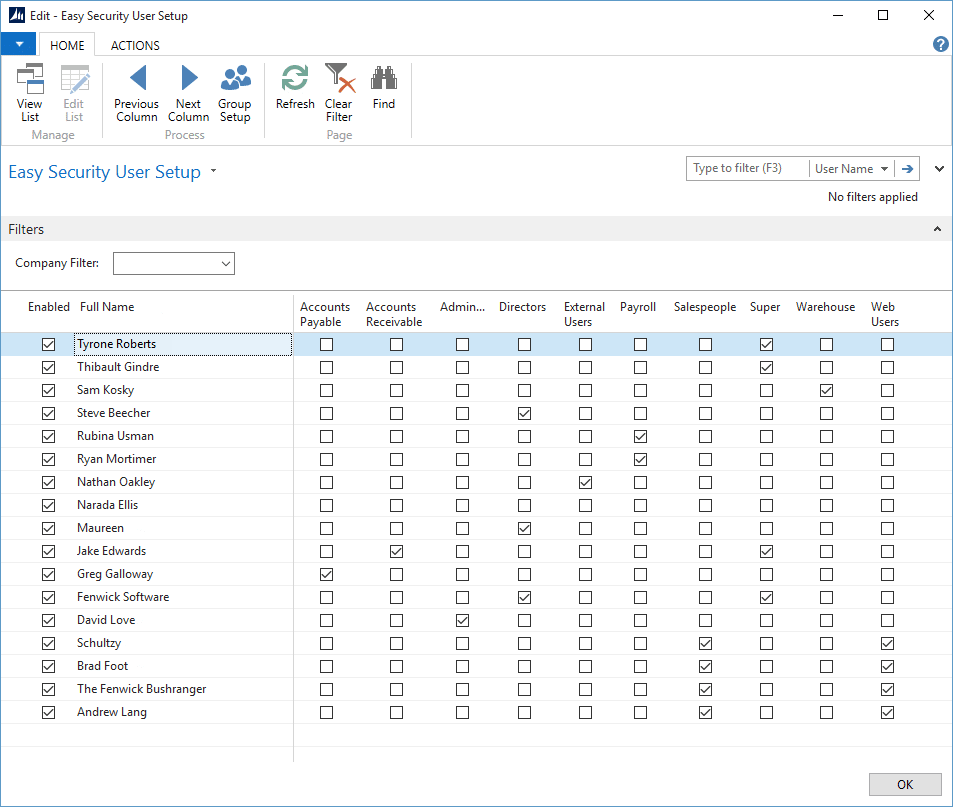This screenshot has height=807, width=953.
Task: Uncheck Enabled for Andrew Lang
Action: pyautogui.click(x=48, y=713)
